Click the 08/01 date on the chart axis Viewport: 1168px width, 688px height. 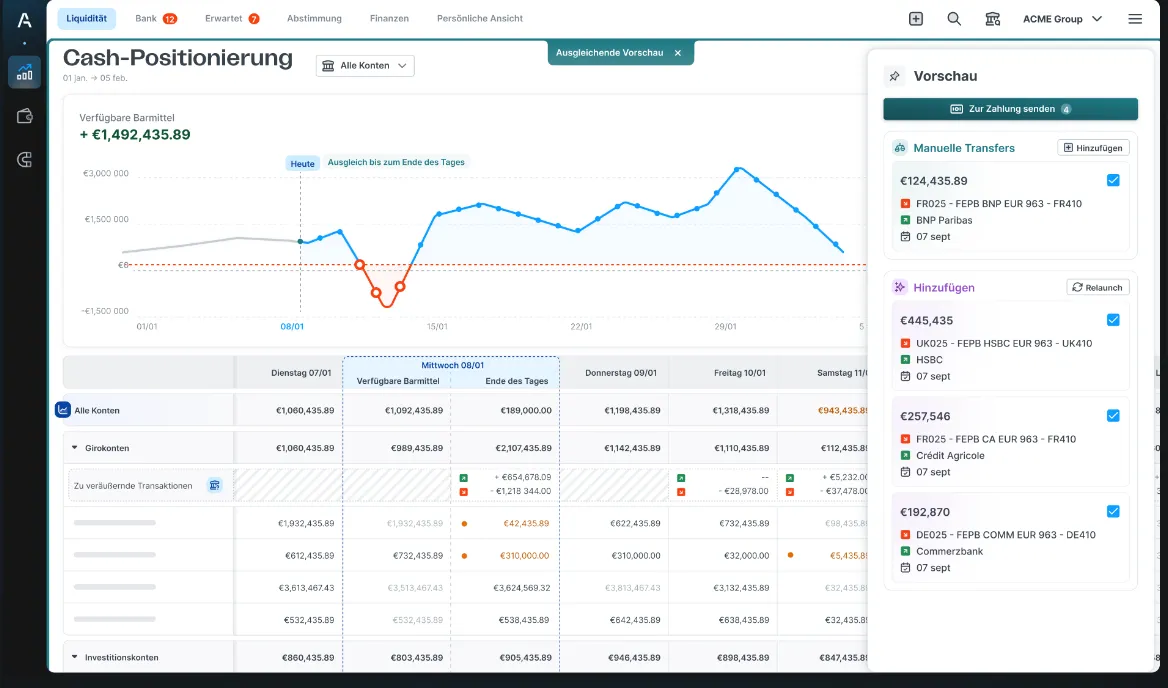pos(292,326)
